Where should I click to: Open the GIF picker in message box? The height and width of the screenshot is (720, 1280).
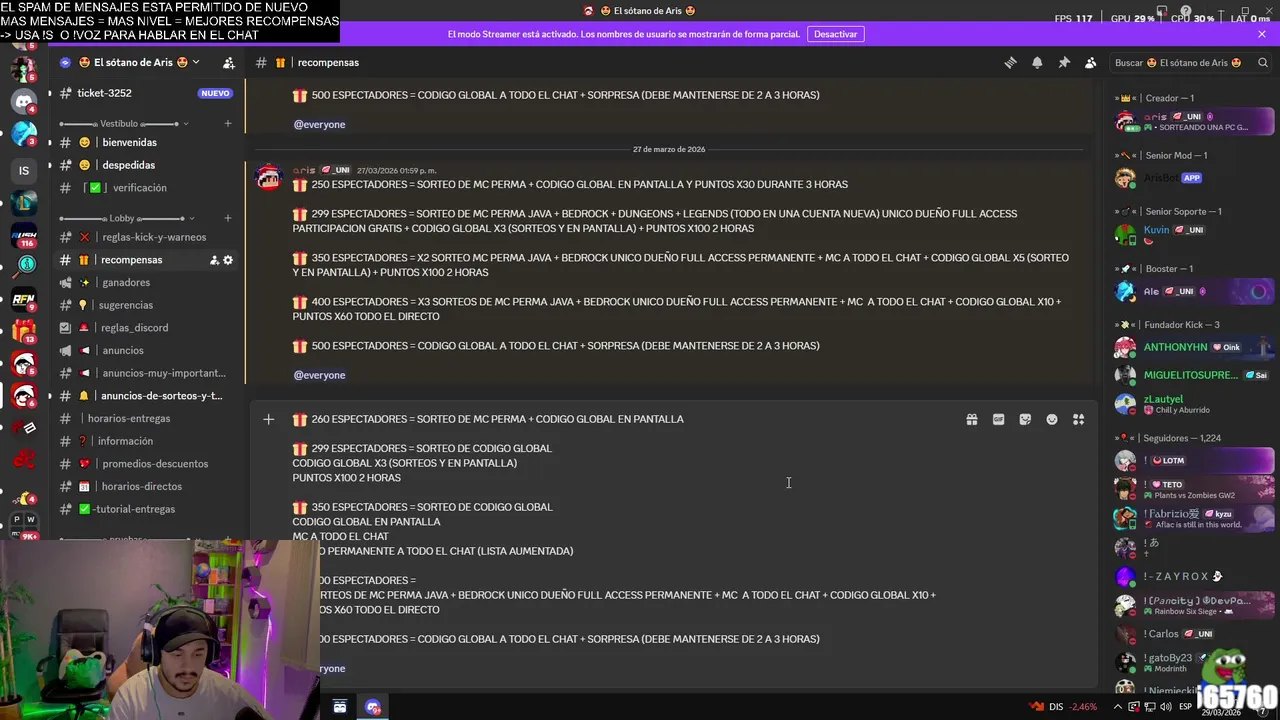point(998,419)
